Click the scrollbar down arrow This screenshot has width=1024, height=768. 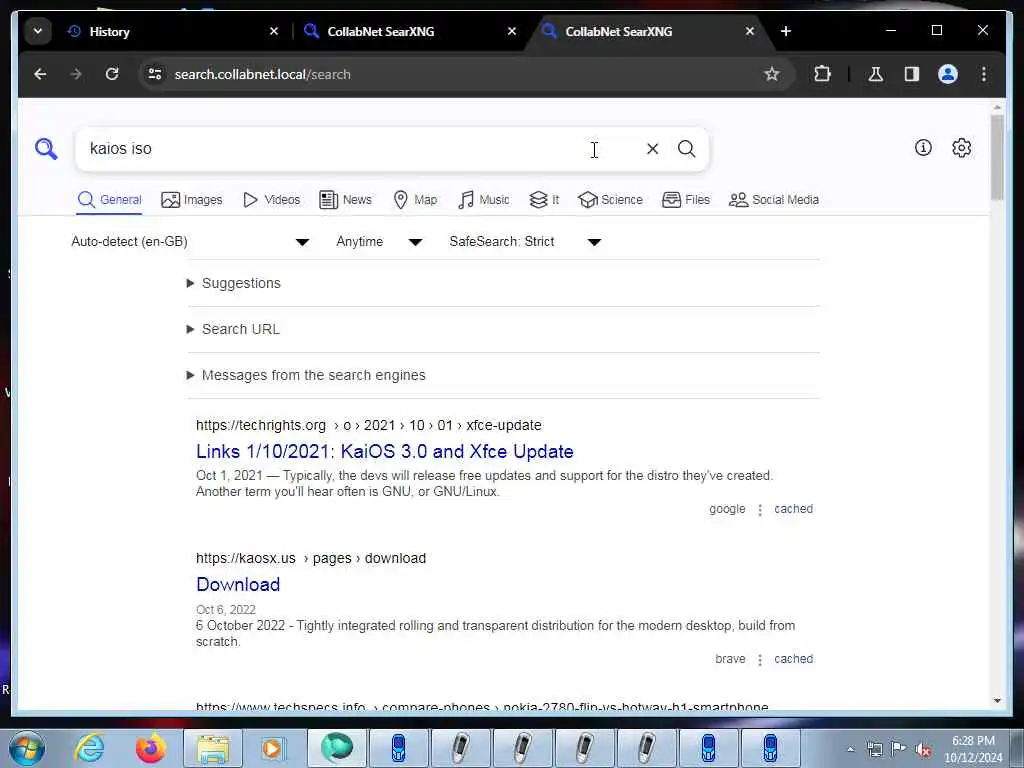coord(997,701)
